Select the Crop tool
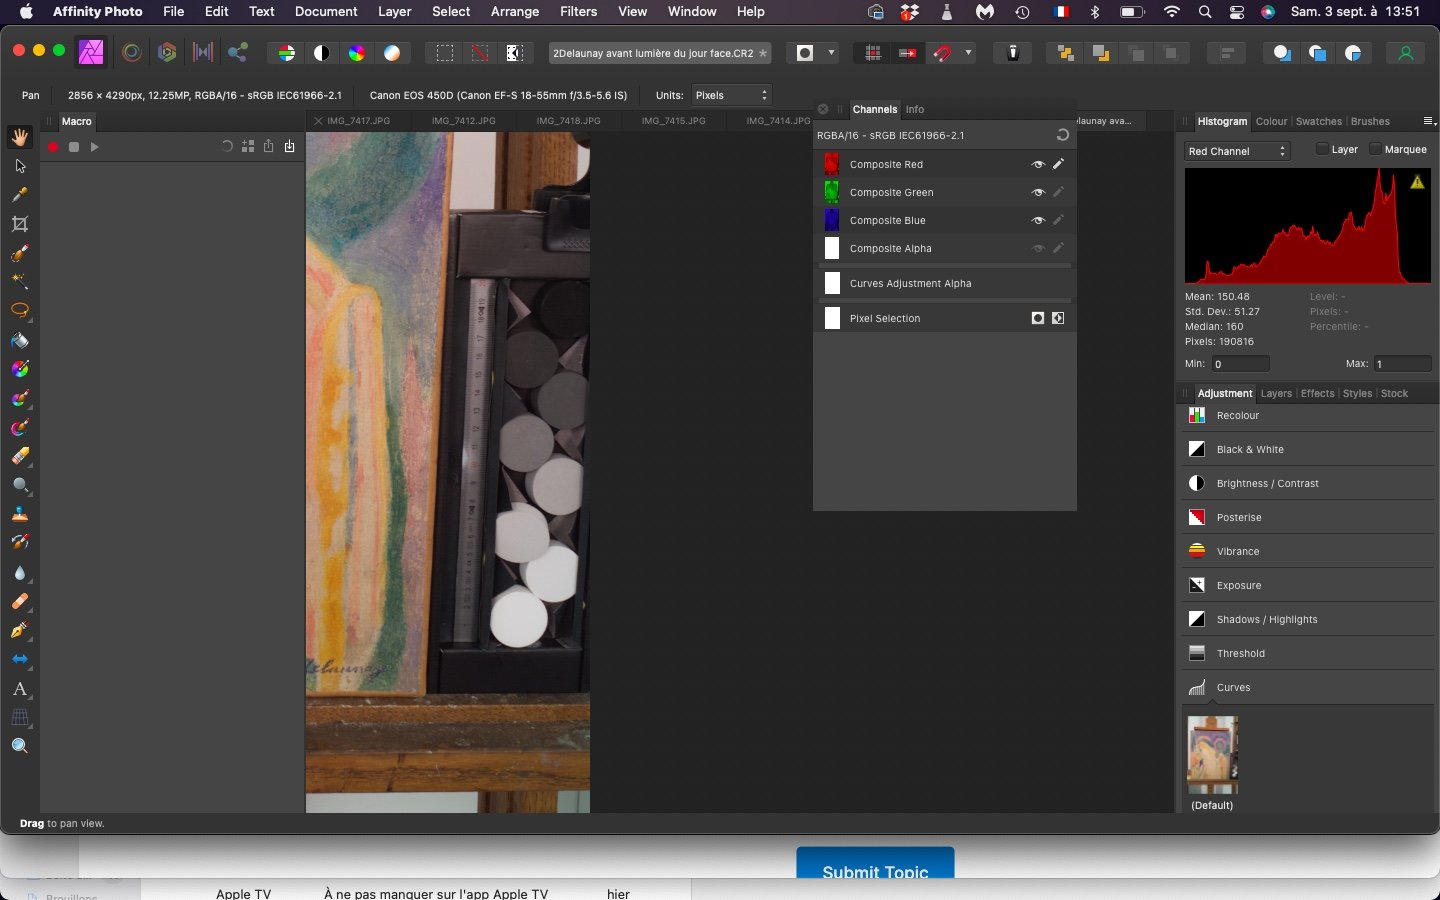The width and height of the screenshot is (1440, 900). click(x=20, y=224)
